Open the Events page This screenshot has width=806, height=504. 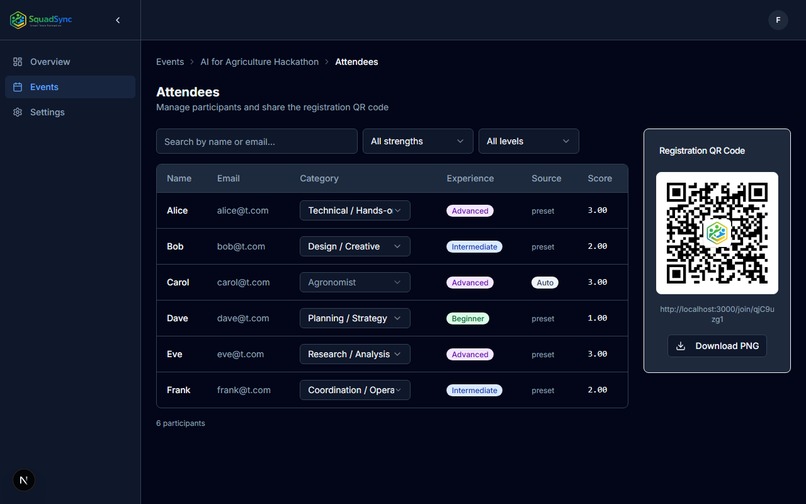pyautogui.click(x=70, y=87)
